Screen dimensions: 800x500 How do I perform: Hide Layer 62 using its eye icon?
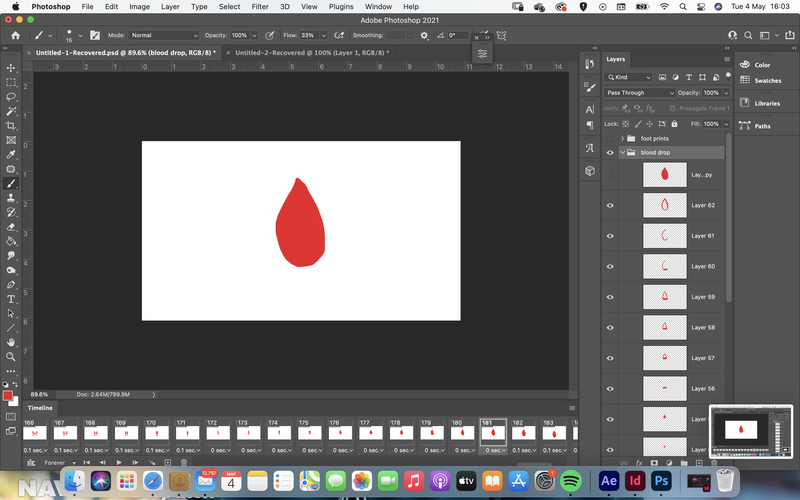click(x=610, y=205)
